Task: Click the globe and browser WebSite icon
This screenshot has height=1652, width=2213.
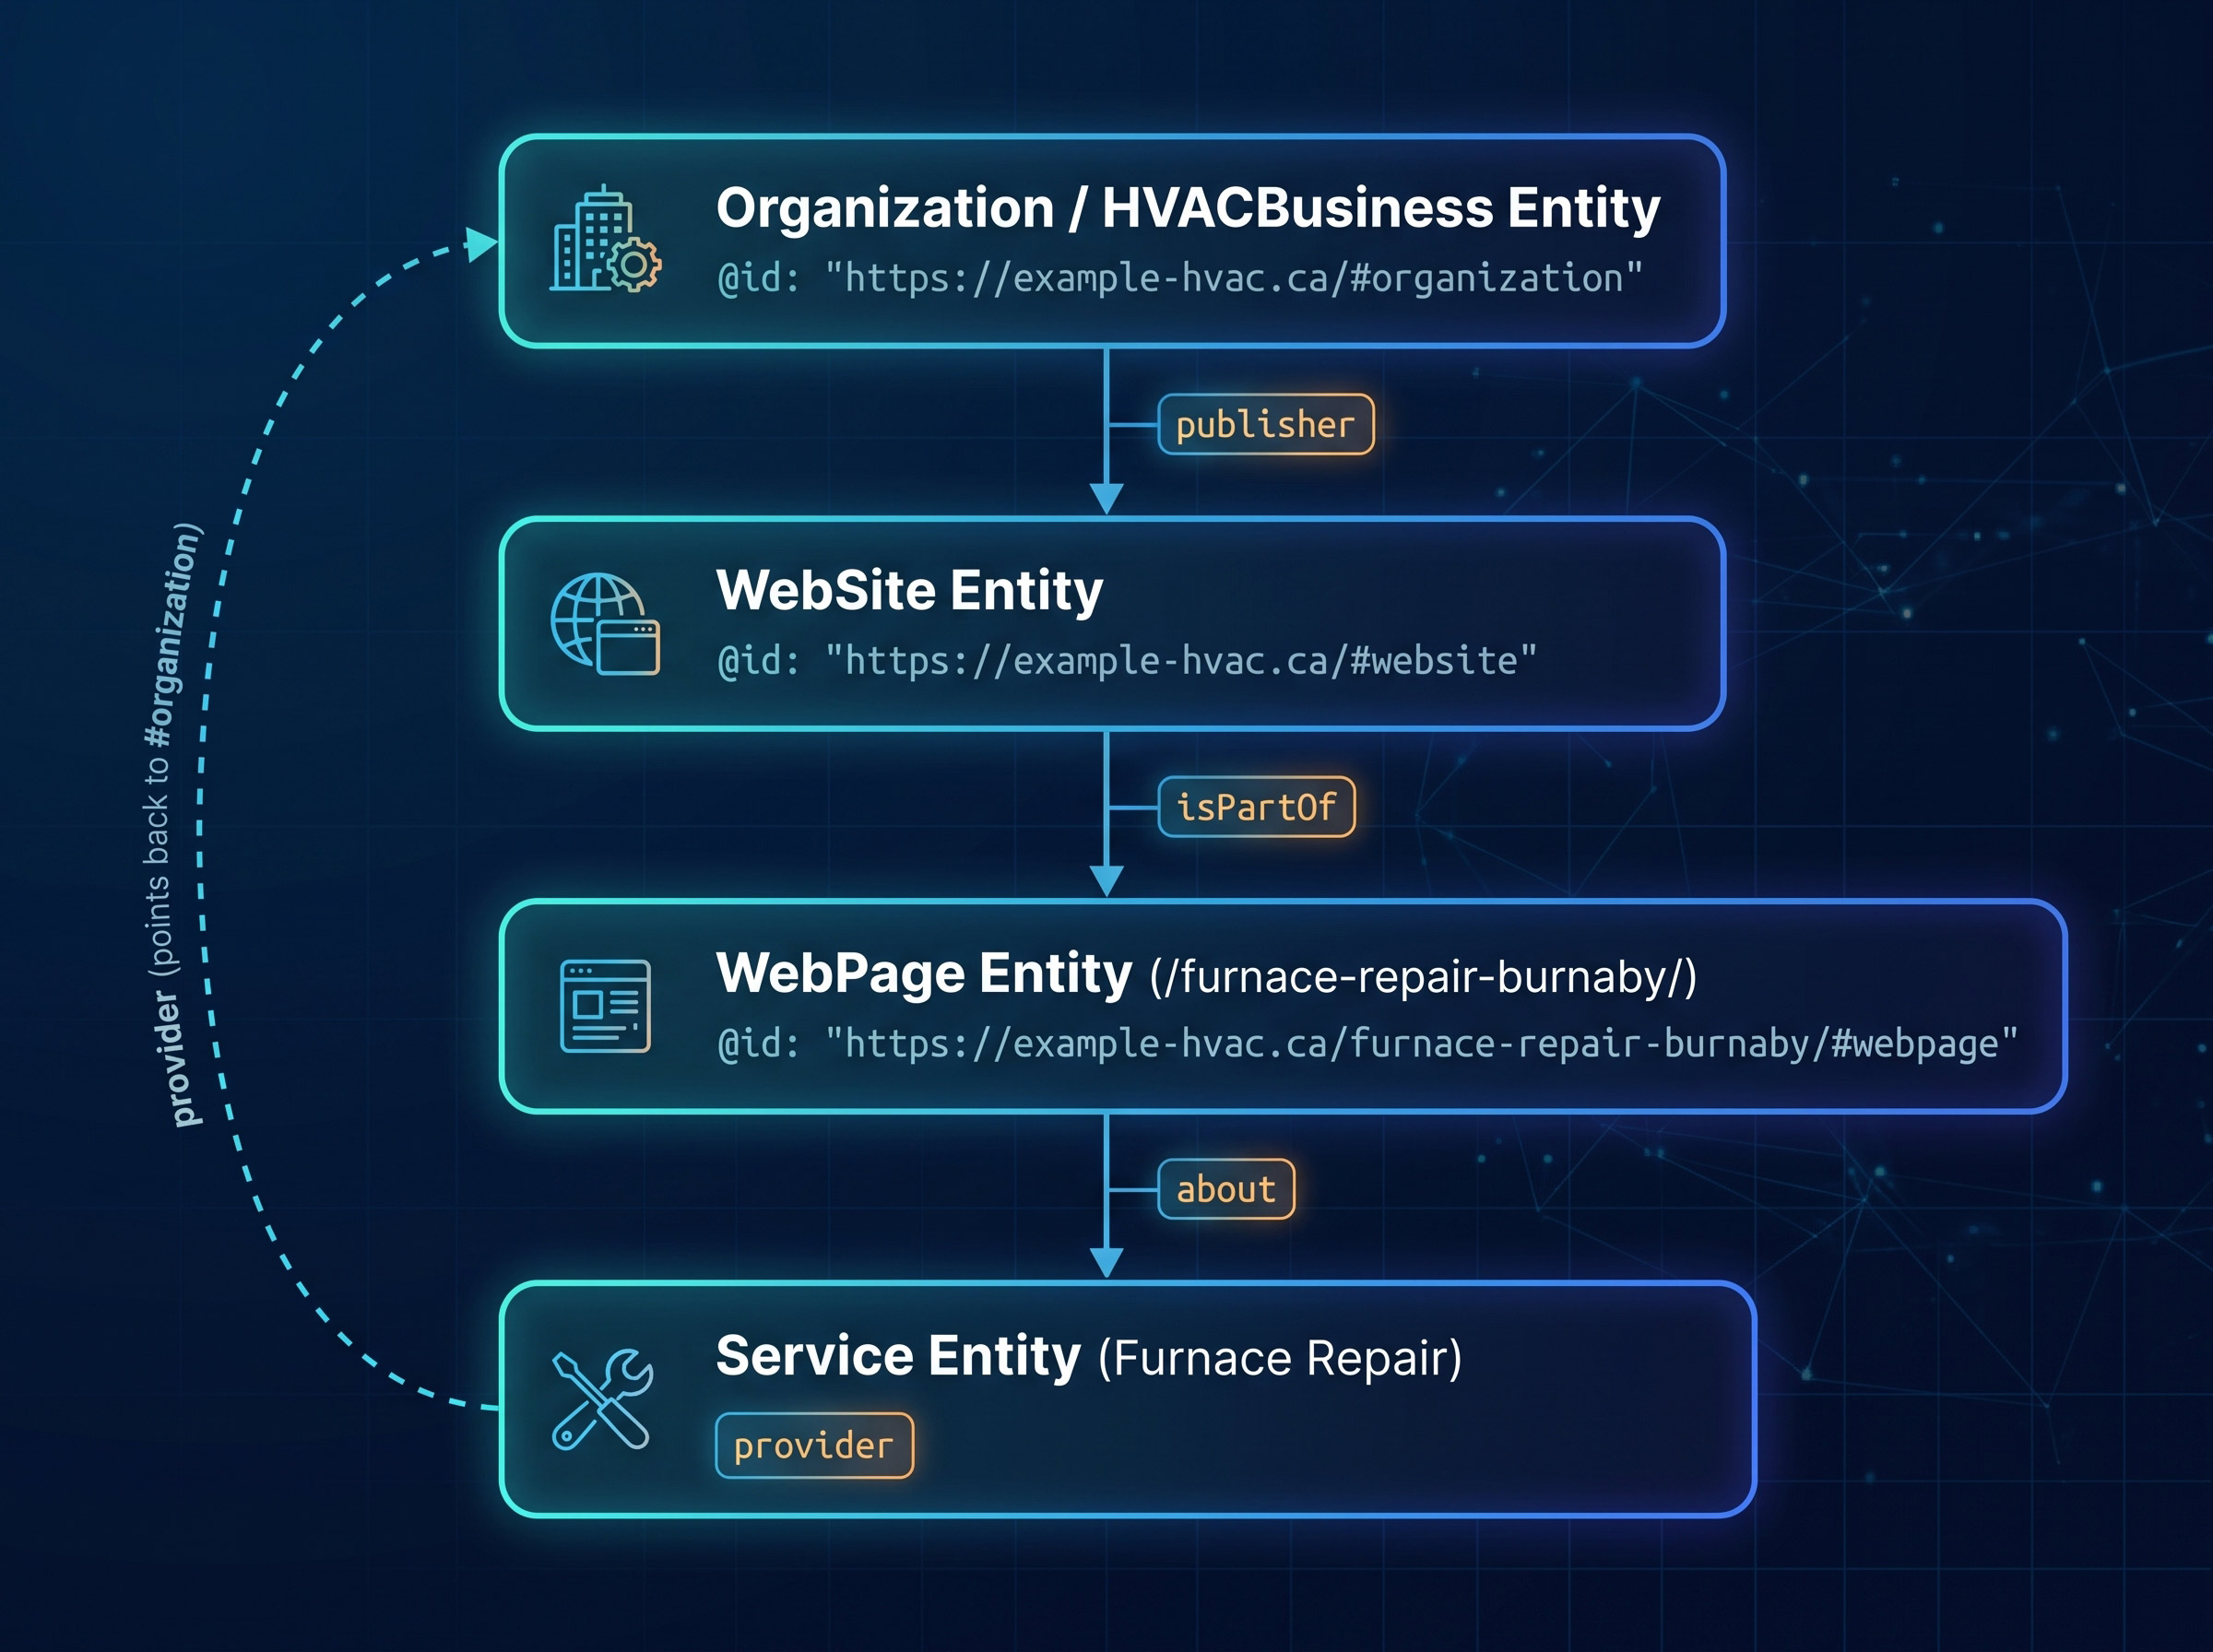Action: click(x=605, y=624)
